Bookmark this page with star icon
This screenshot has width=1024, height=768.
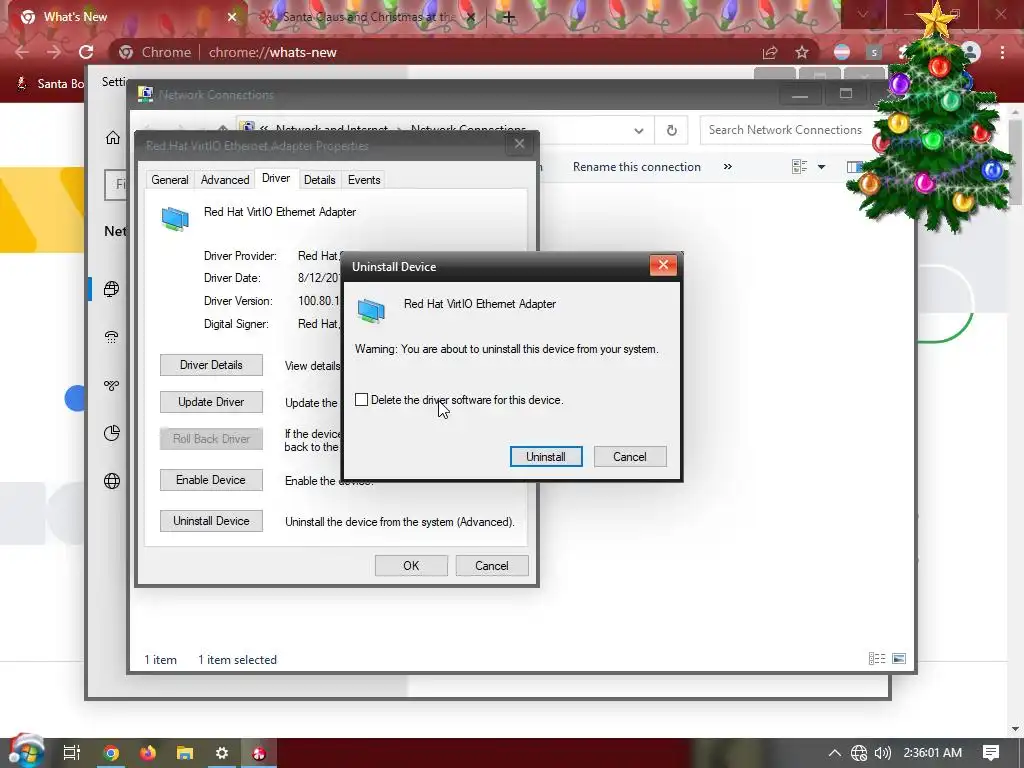click(802, 52)
